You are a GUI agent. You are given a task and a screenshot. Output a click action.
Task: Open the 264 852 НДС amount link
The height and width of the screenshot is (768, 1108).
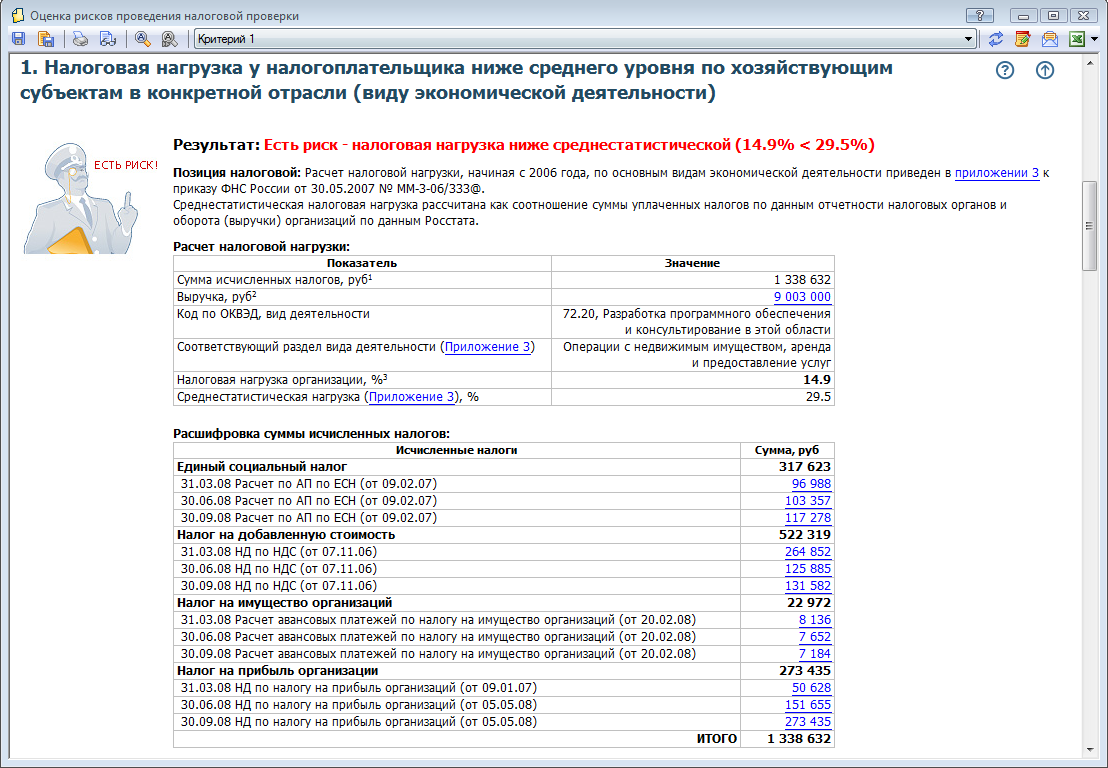tap(808, 552)
